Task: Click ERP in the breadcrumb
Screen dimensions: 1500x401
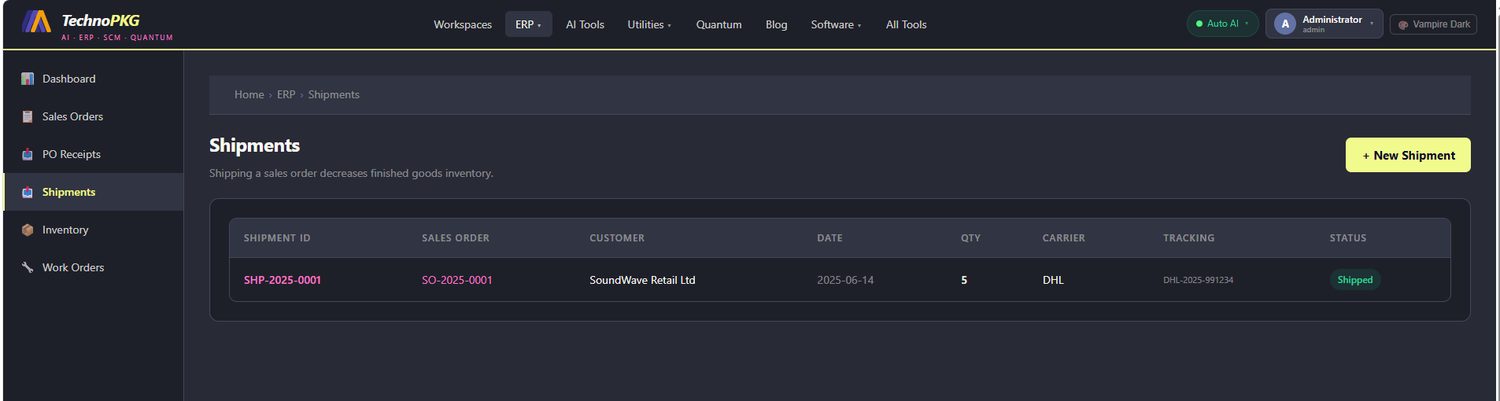Action: pyautogui.click(x=286, y=95)
